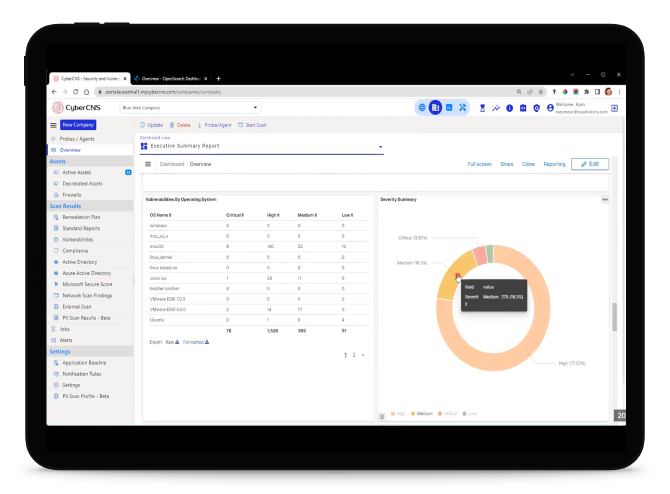
Task: Download the Raw export file
Action: (176, 341)
